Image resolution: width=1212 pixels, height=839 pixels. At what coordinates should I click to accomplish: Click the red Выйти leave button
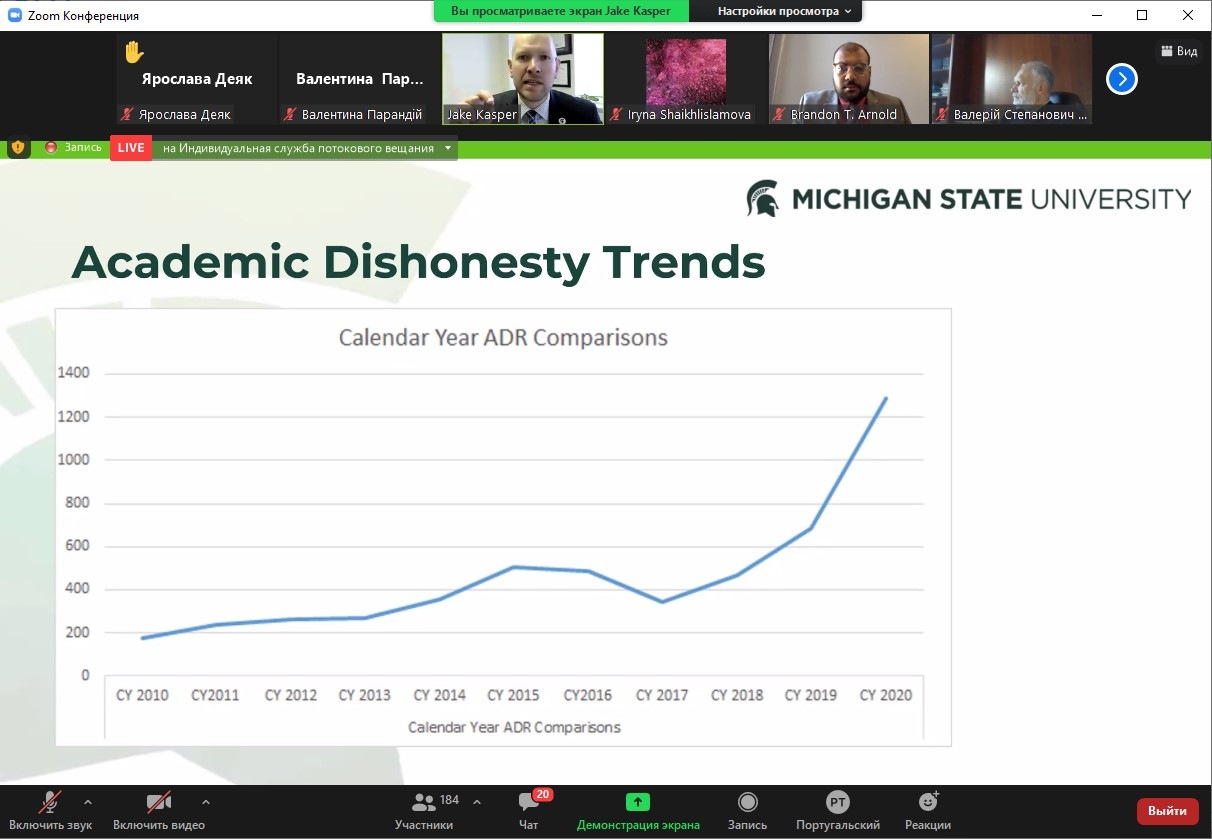pos(1167,811)
